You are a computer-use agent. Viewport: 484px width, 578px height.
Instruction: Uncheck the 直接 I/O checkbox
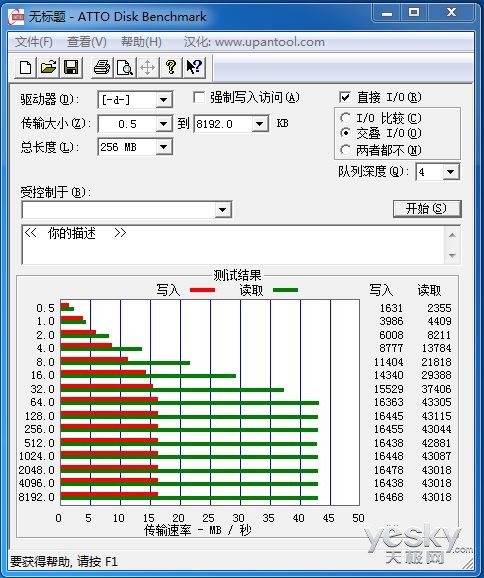[x=345, y=97]
